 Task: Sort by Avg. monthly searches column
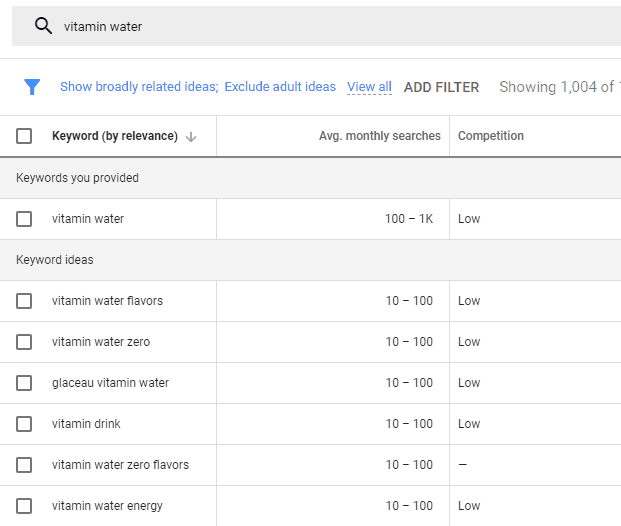click(x=379, y=136)
